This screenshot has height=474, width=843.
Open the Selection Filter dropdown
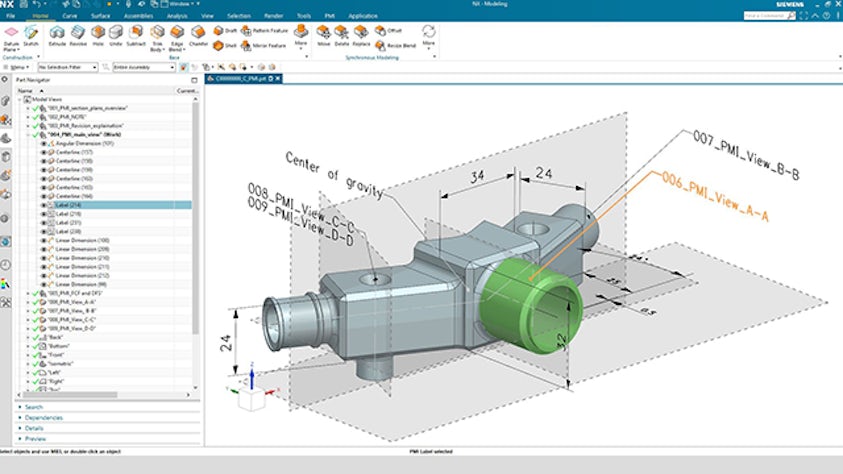point(68,67)
